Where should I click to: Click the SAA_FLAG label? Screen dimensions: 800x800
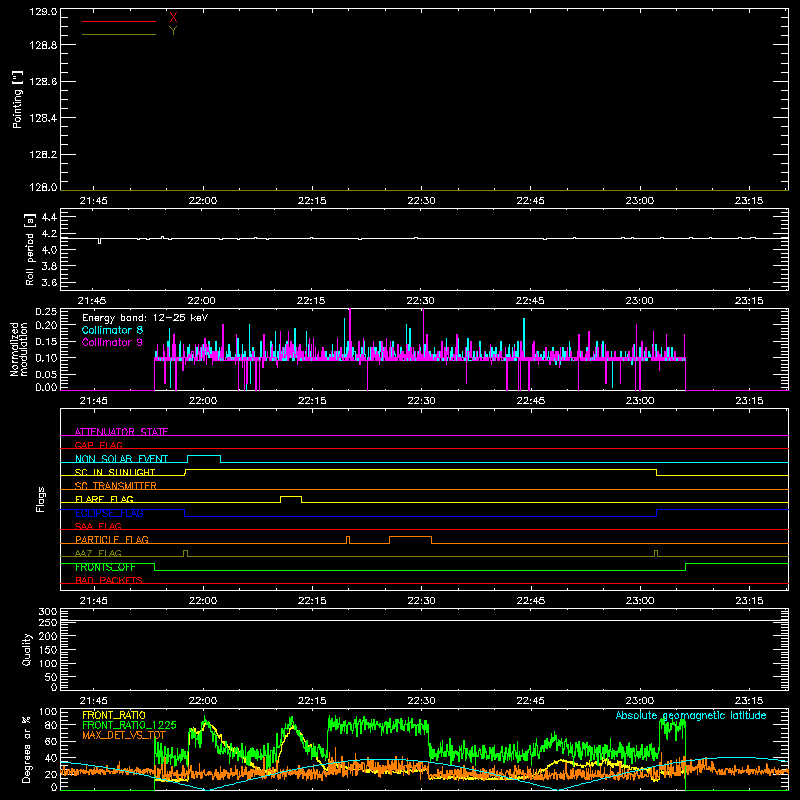pyautogui.click(x=98, y=526)
